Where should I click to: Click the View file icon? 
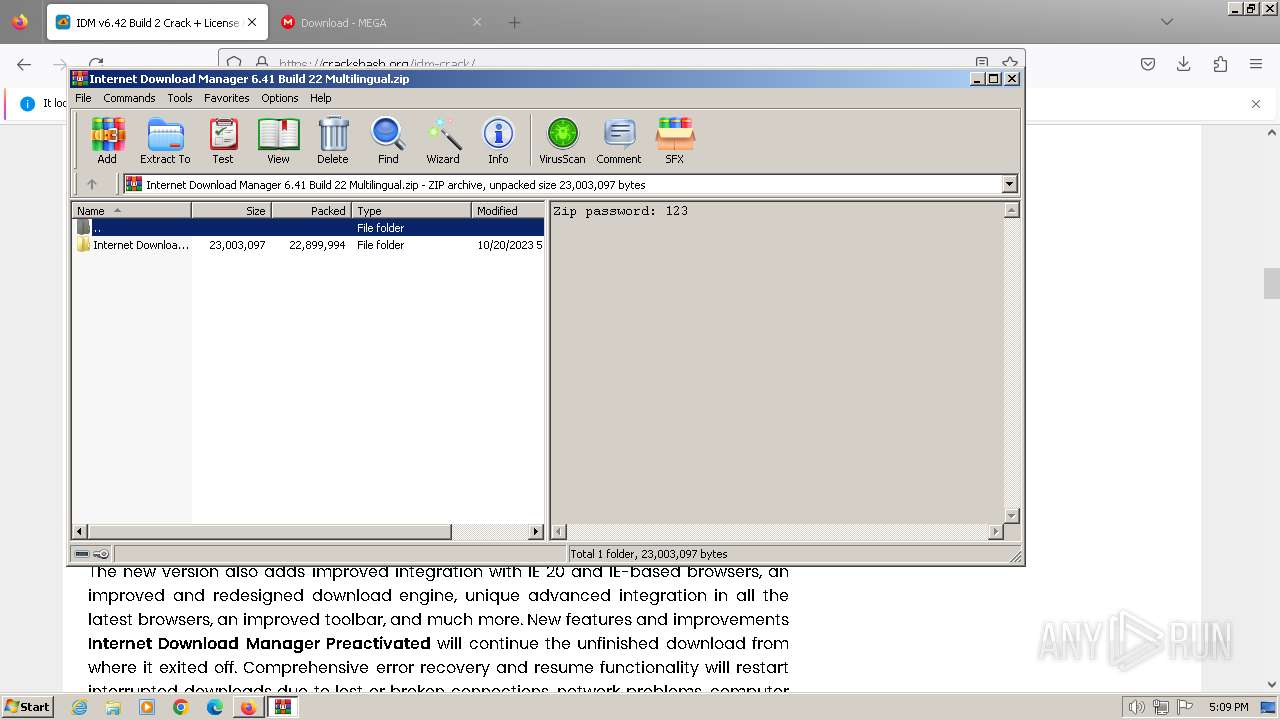point(278,140)
